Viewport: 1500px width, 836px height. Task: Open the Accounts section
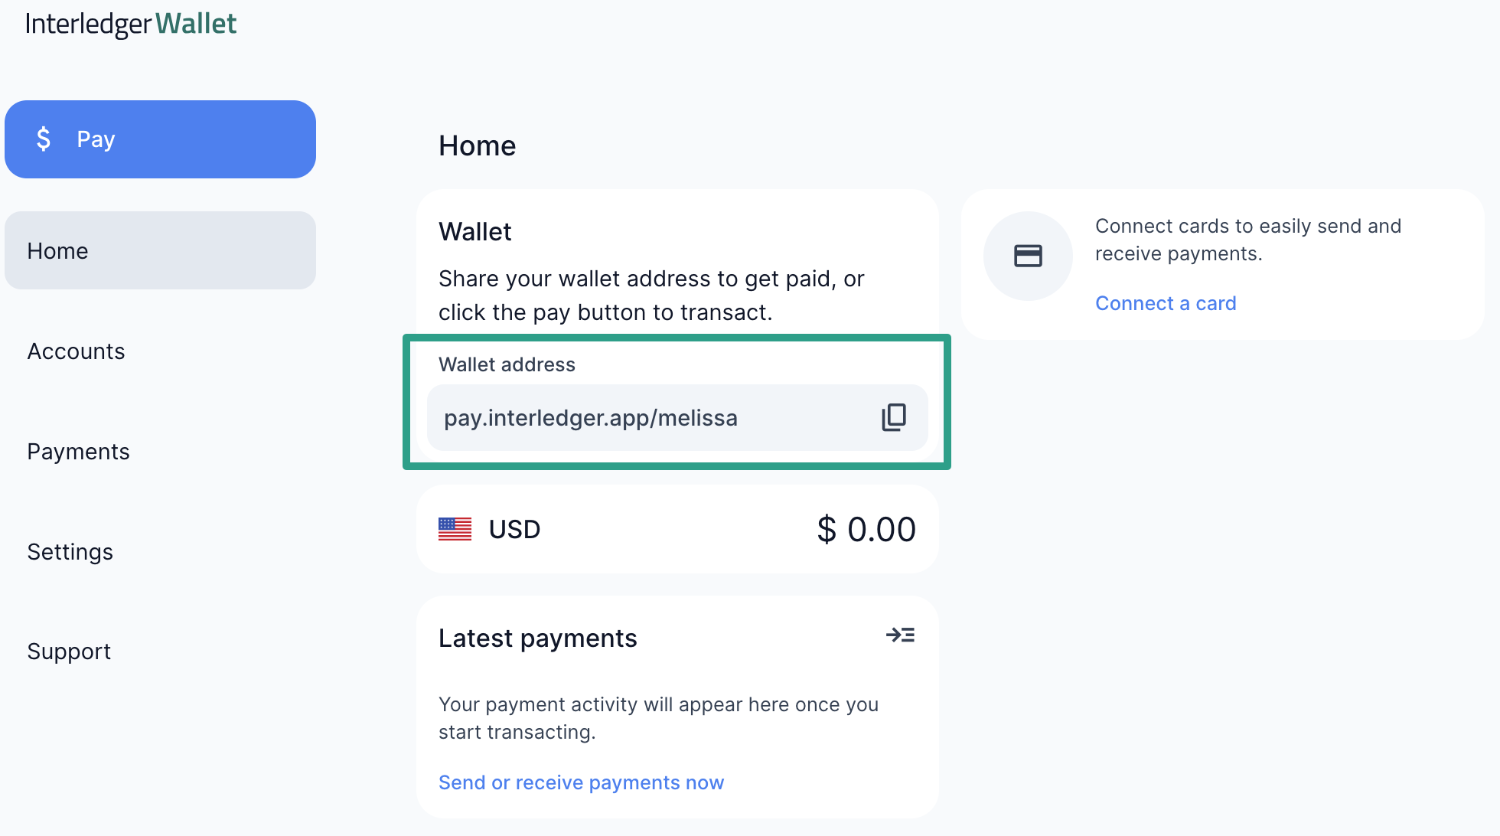click(76, 351)
